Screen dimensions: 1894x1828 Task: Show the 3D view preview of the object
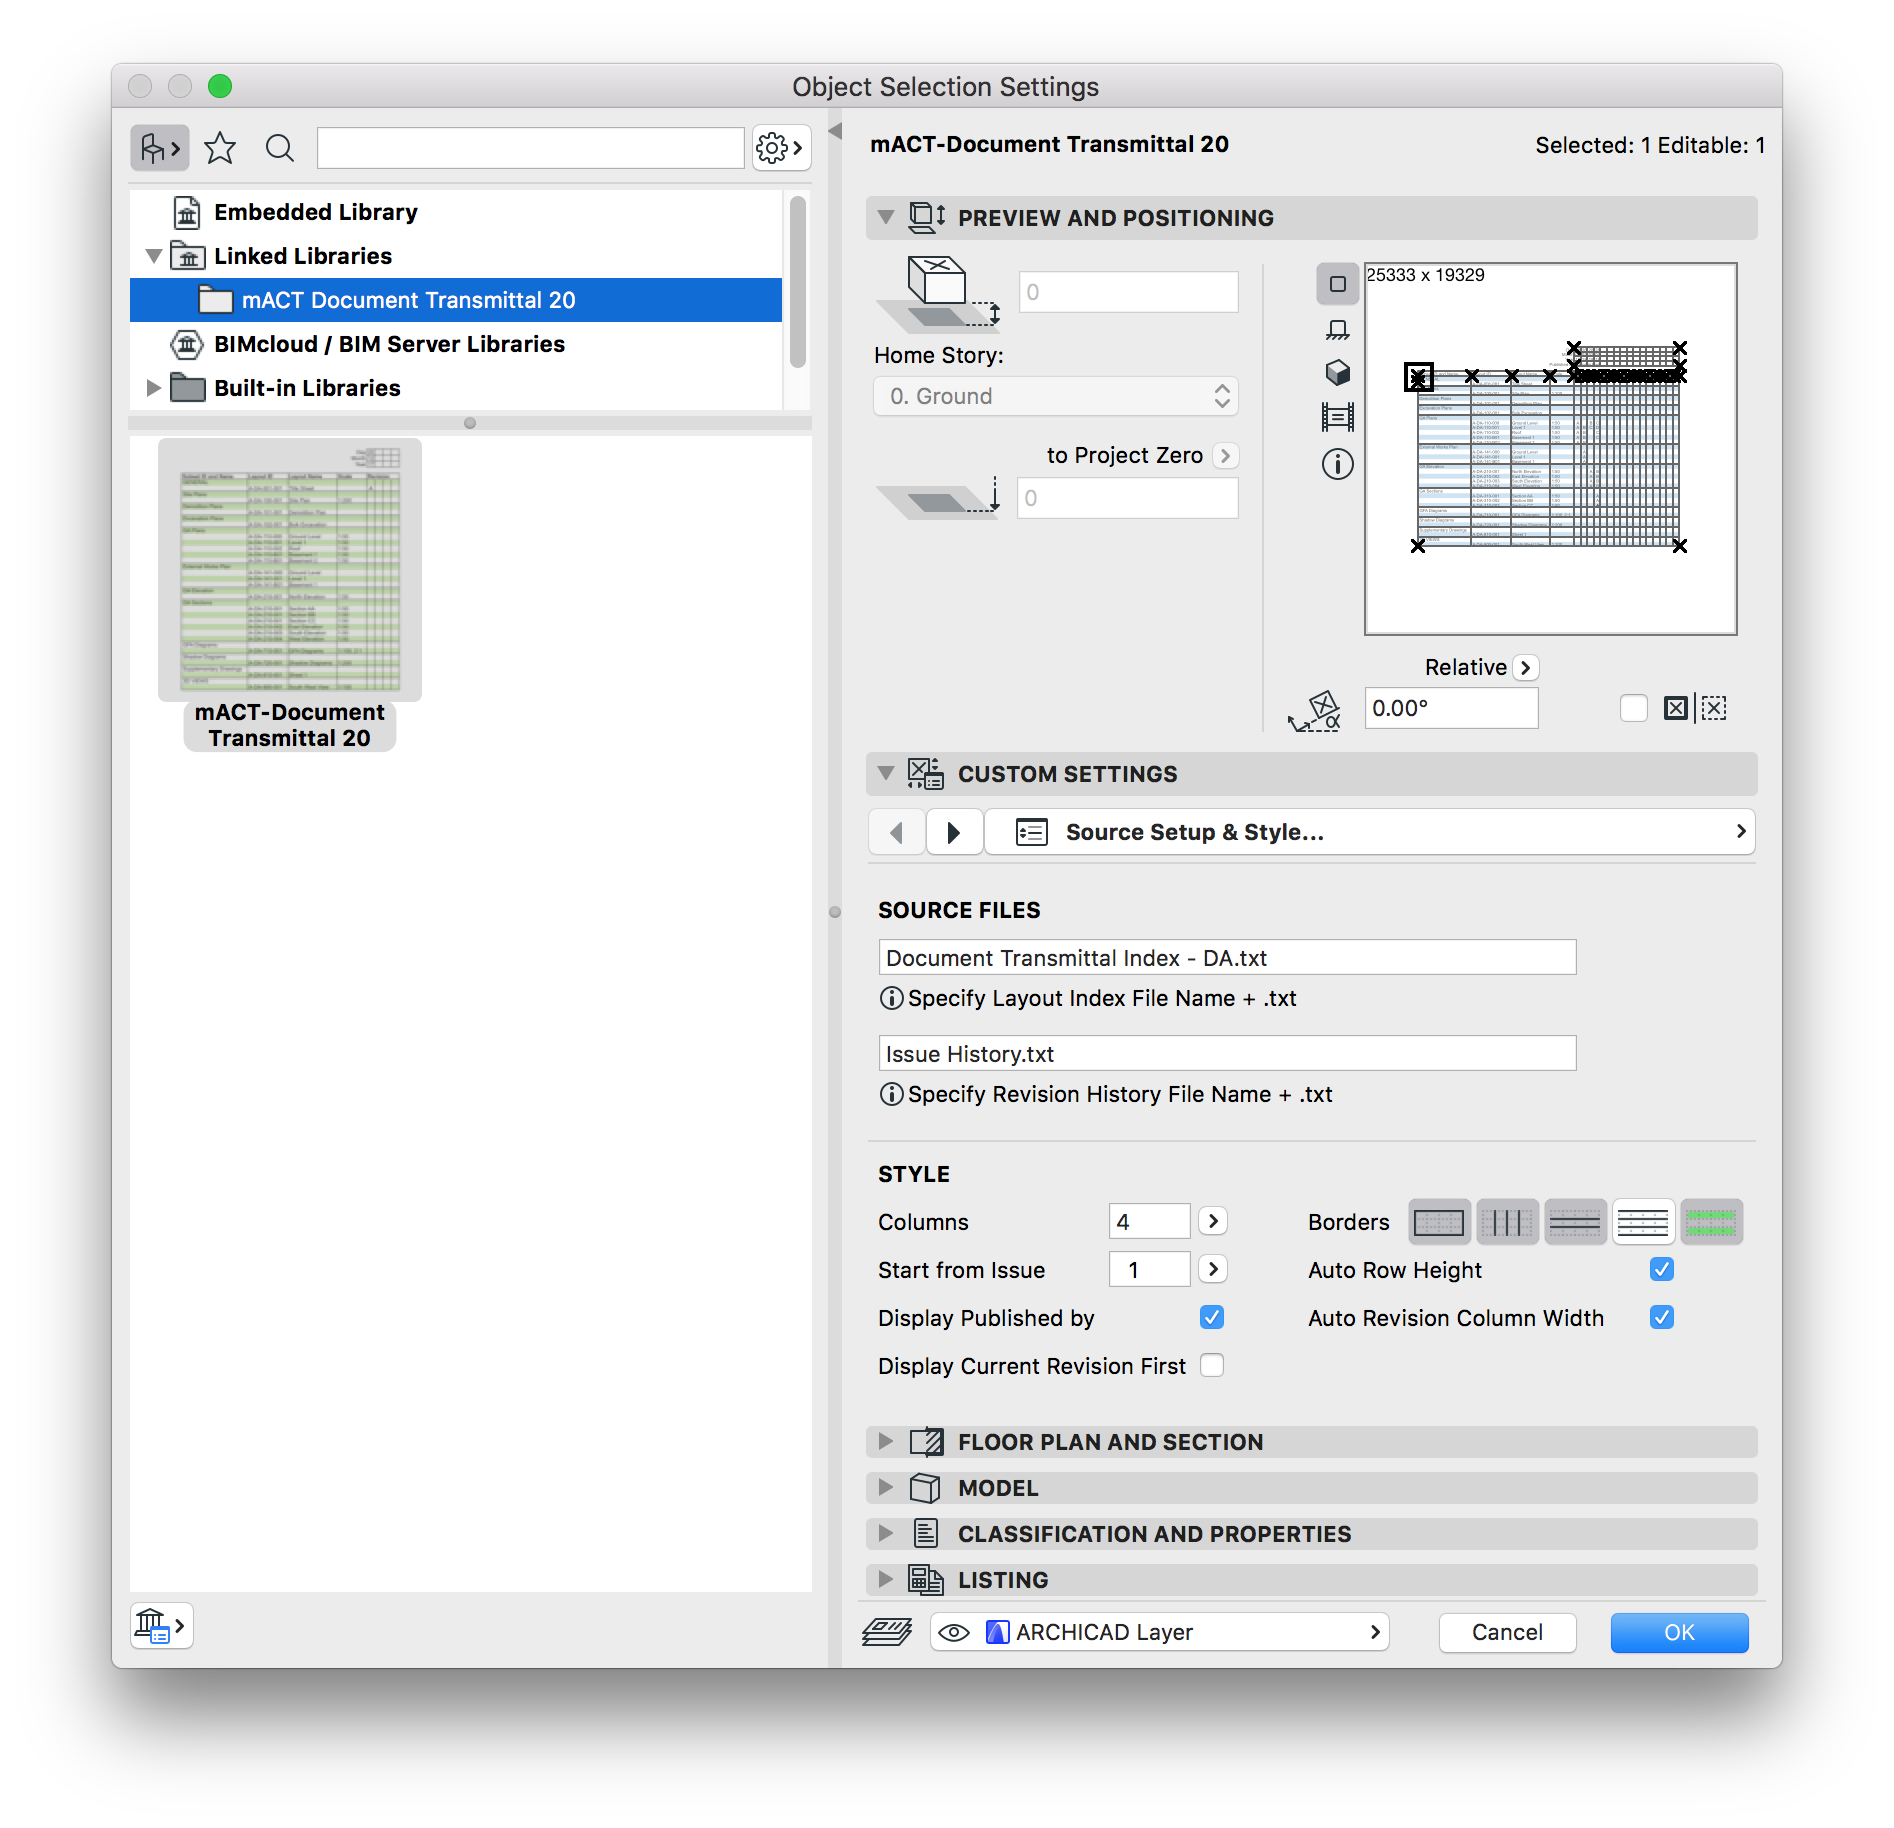(x=1338, y=372)
